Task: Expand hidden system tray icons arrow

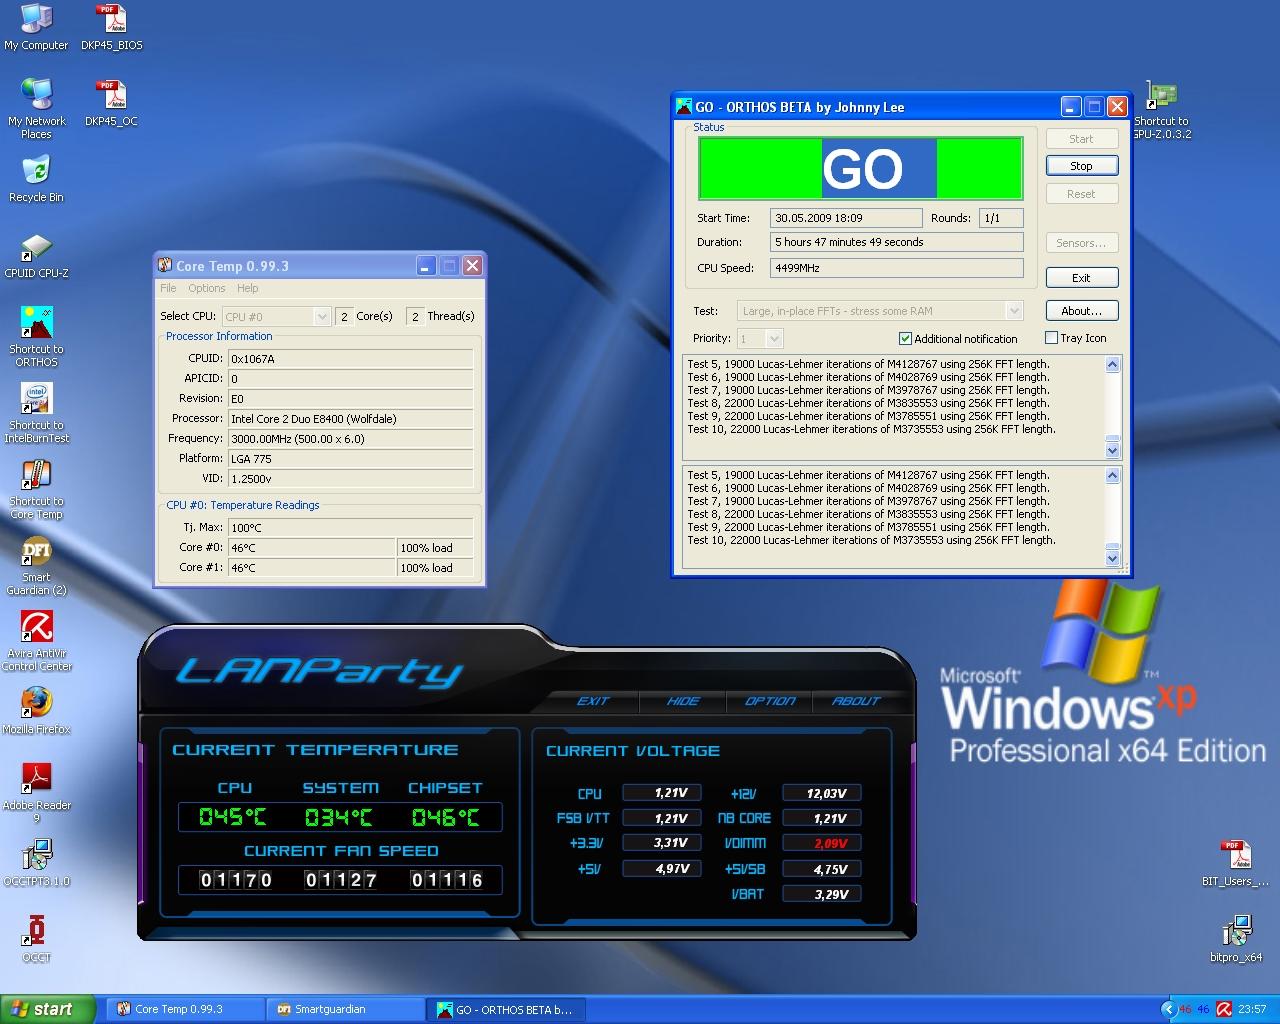Action: pyautogui.click(x=1168, y=1009)
